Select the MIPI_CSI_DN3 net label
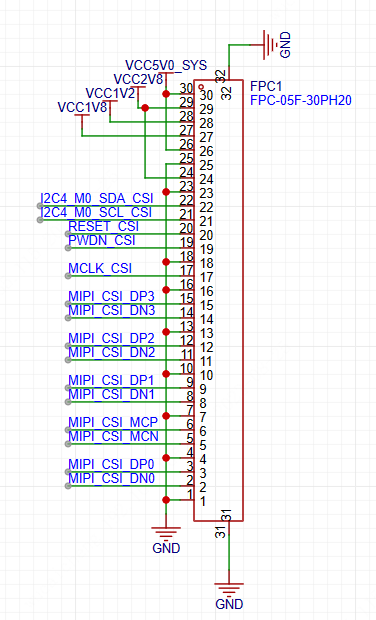This screenshot has width=376, height=620. (x=112, y=310)
